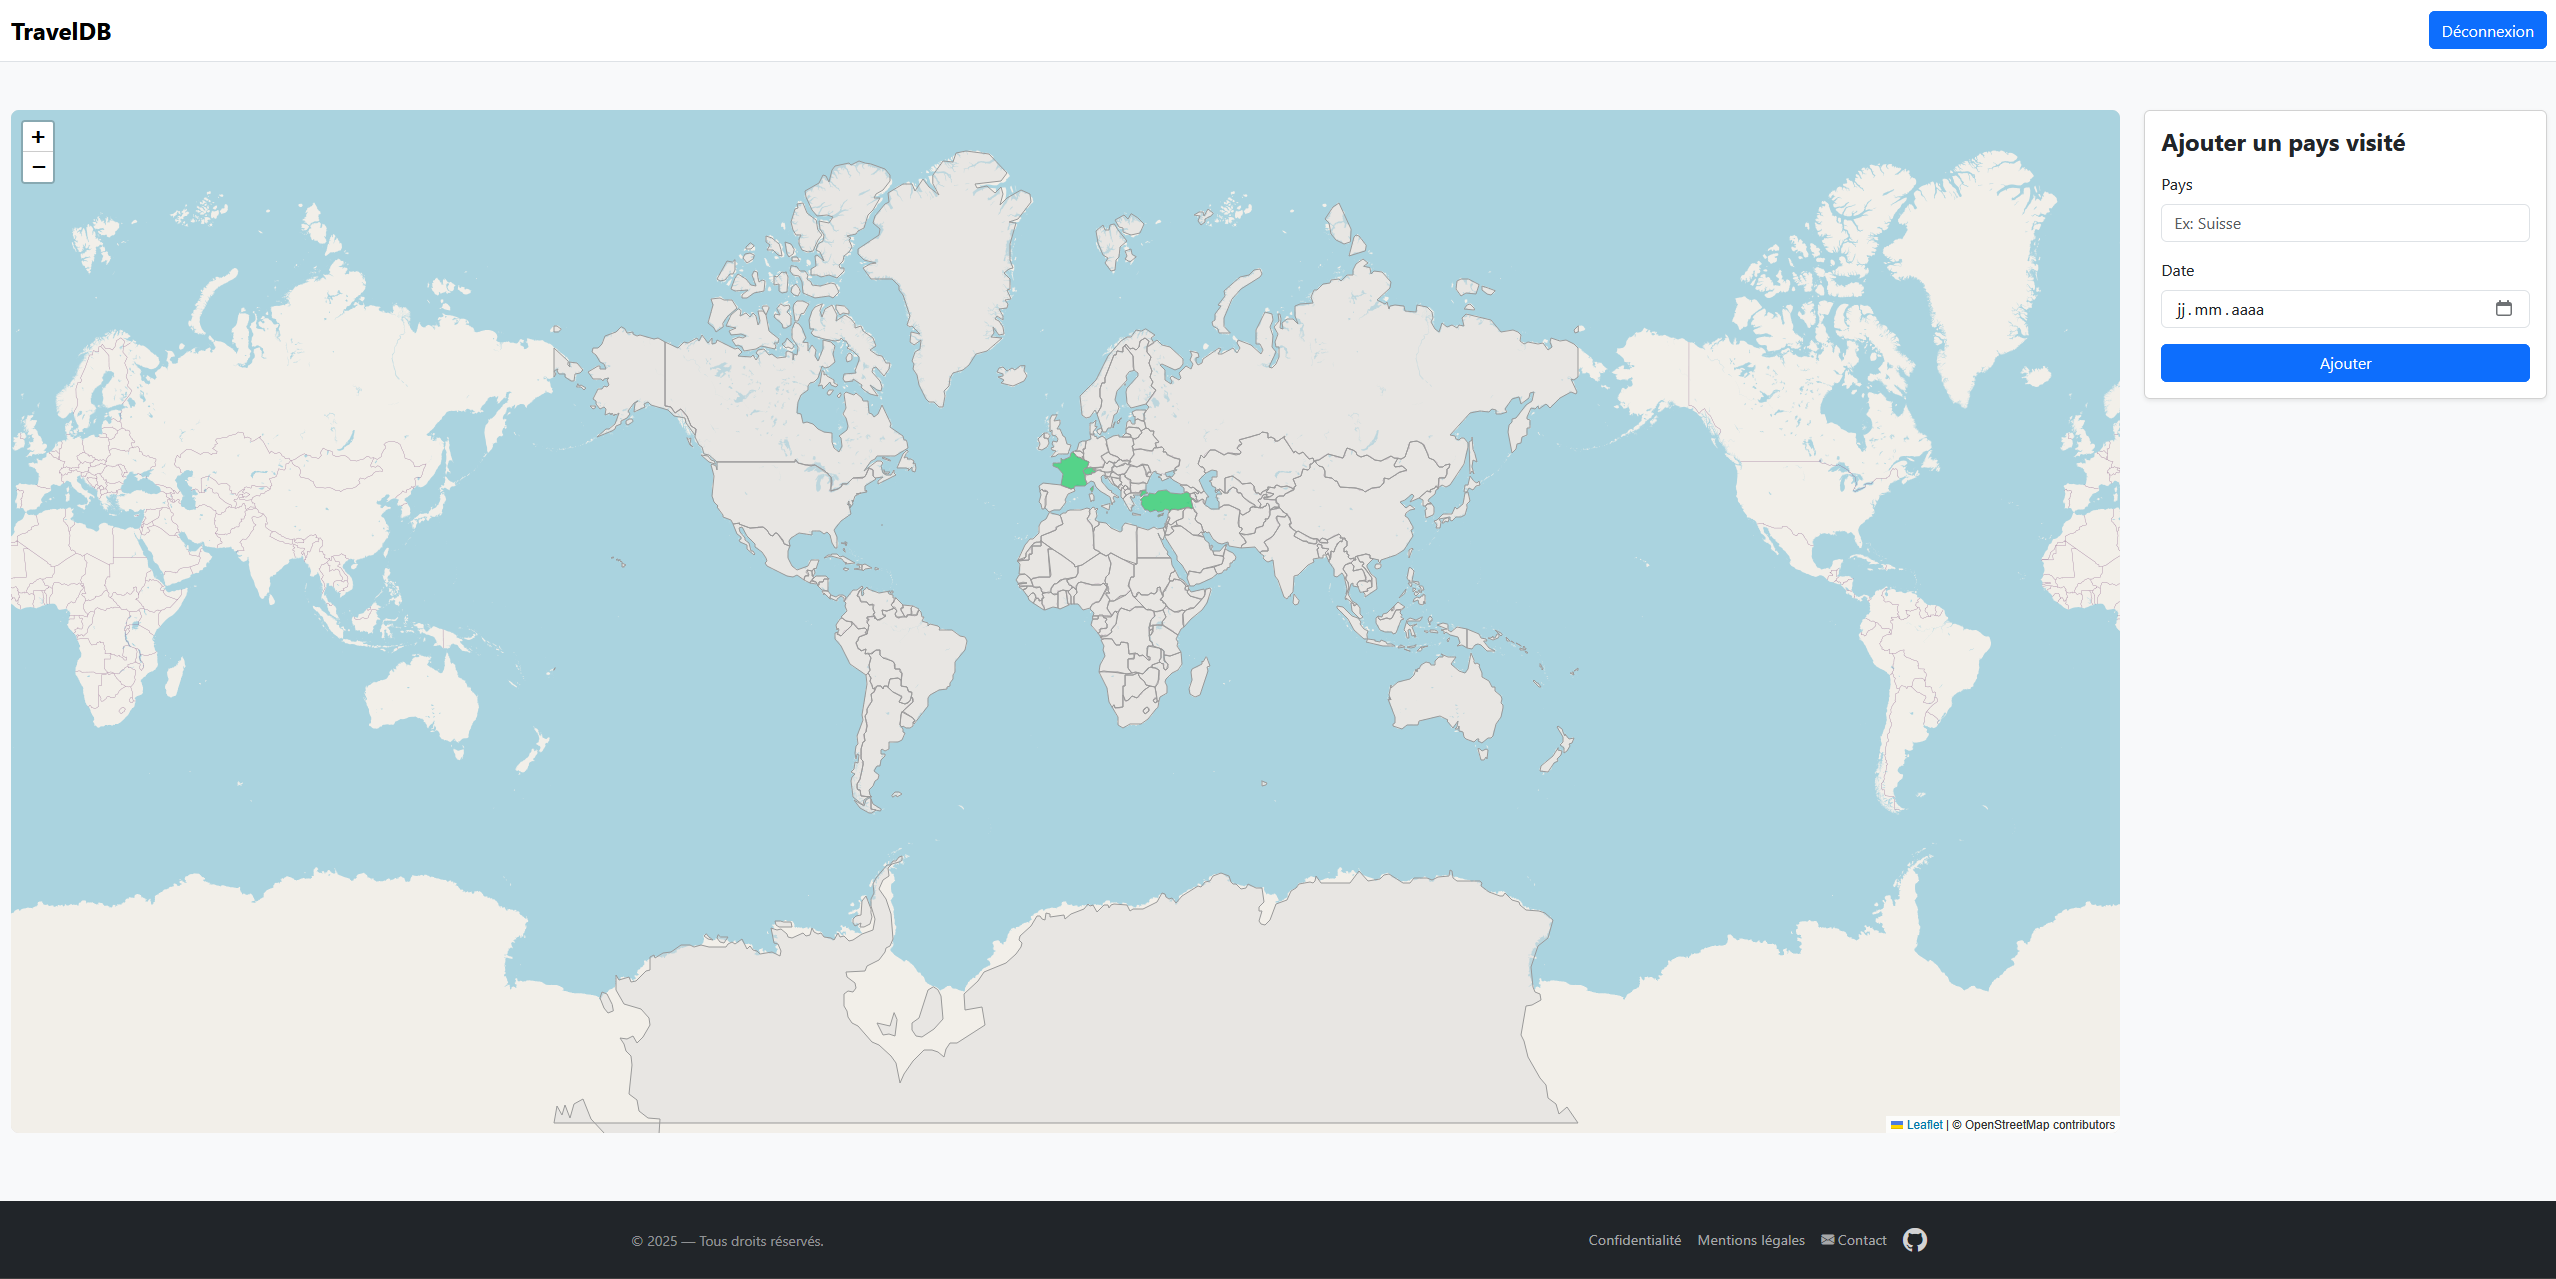Viewport: 2556px width, 1279px height.
Task: Select green highlighted Turkey on the map
Action: (x=1166, y=500)
